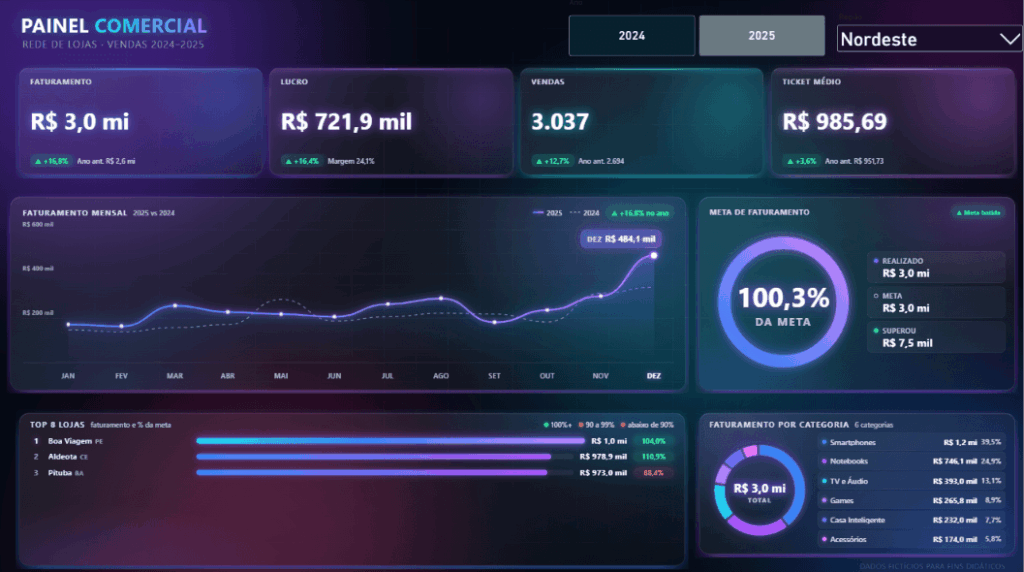Click the Faturamento value R$ 3,0 mi

point(80,121)
